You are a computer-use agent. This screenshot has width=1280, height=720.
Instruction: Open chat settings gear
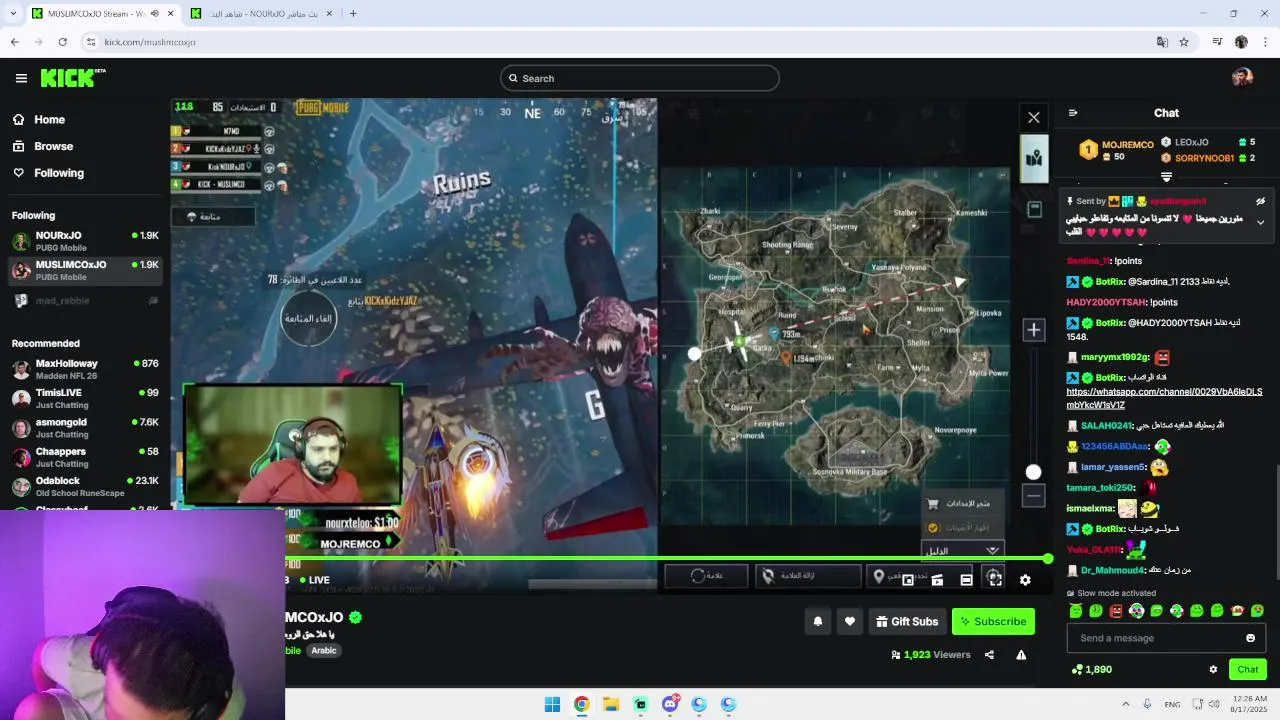1213,670
